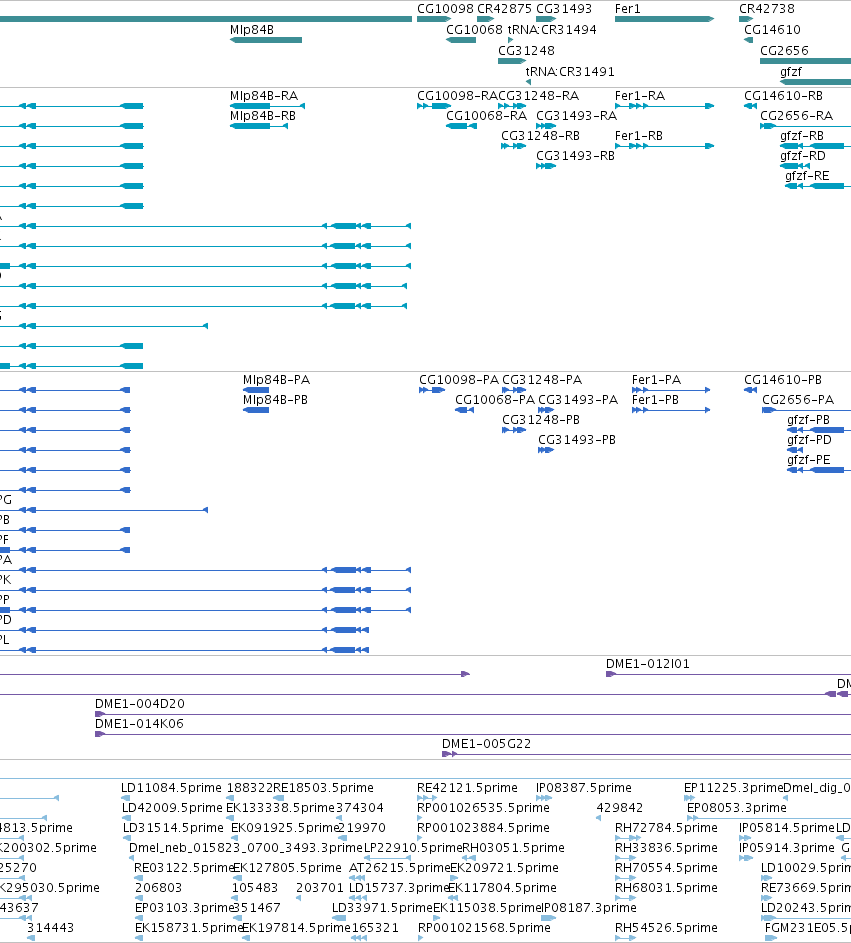This screenshot has height=943, width=851.
Task: Select the CG10068 gene label
Action: [x=474, y=29]
